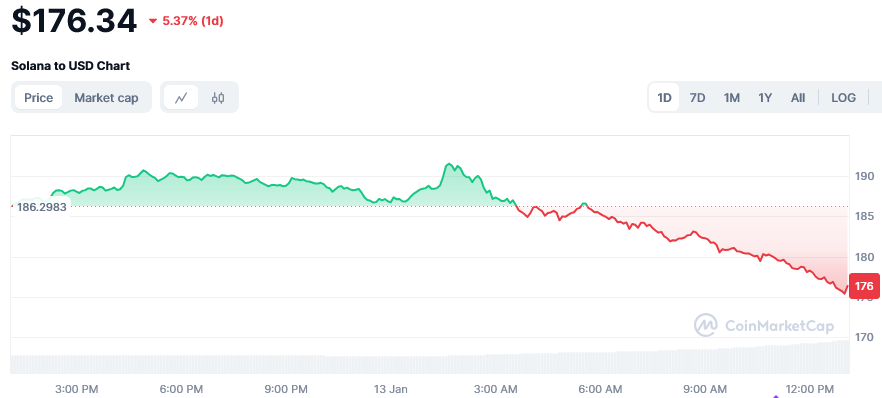Click the volume bars below the chart
The width and height of the screenshot is (882, 398).
pyautogui.click(x=430, y=360)
